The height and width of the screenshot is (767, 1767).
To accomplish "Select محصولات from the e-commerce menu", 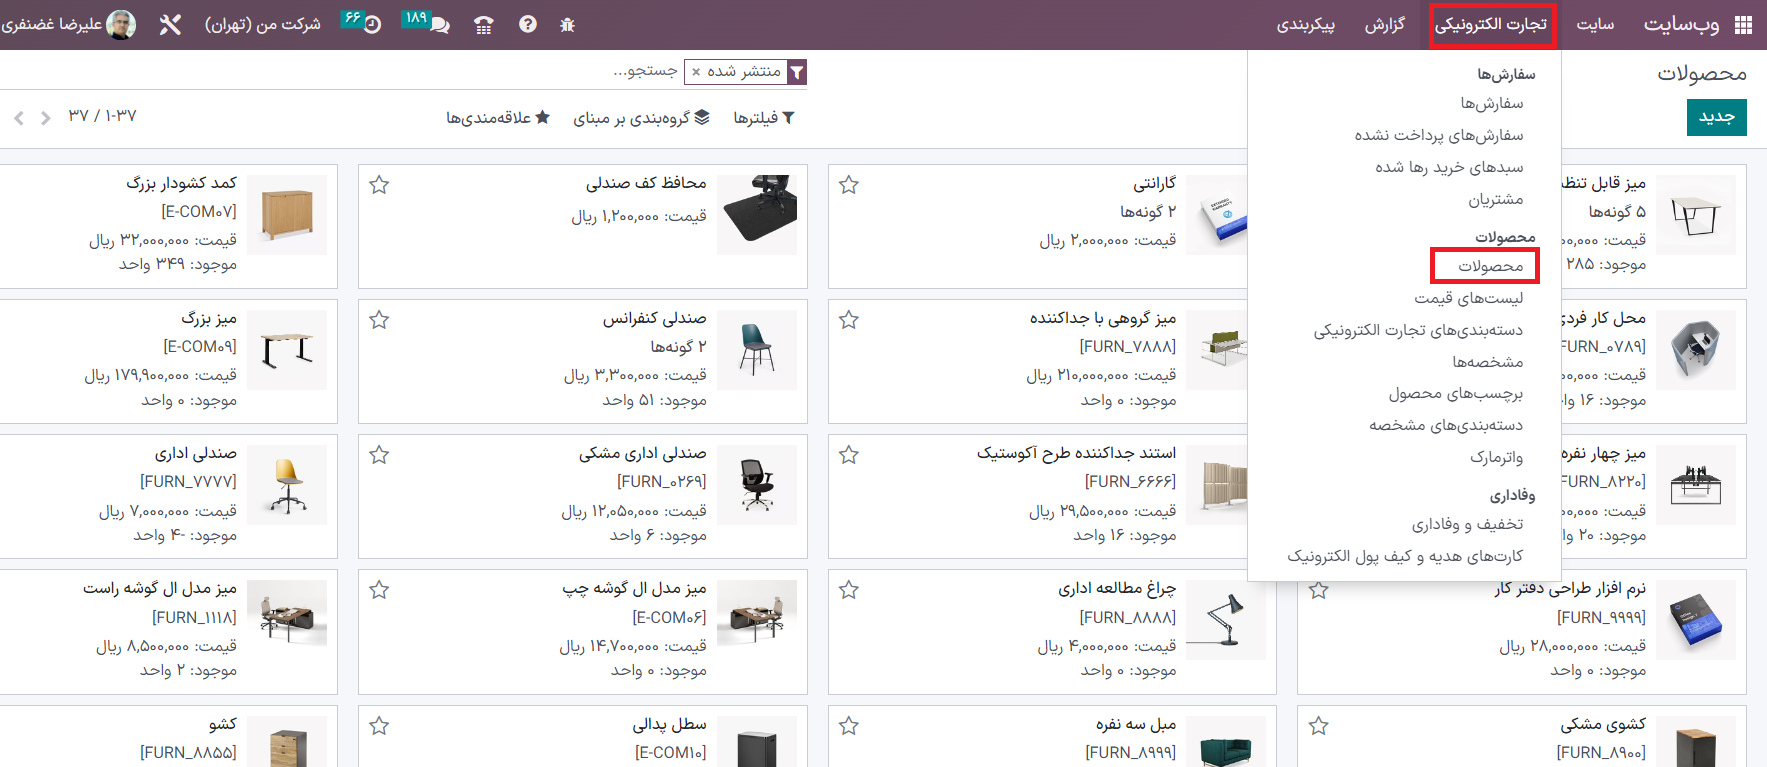I will pyautogui.click(x=1490, y=266).
